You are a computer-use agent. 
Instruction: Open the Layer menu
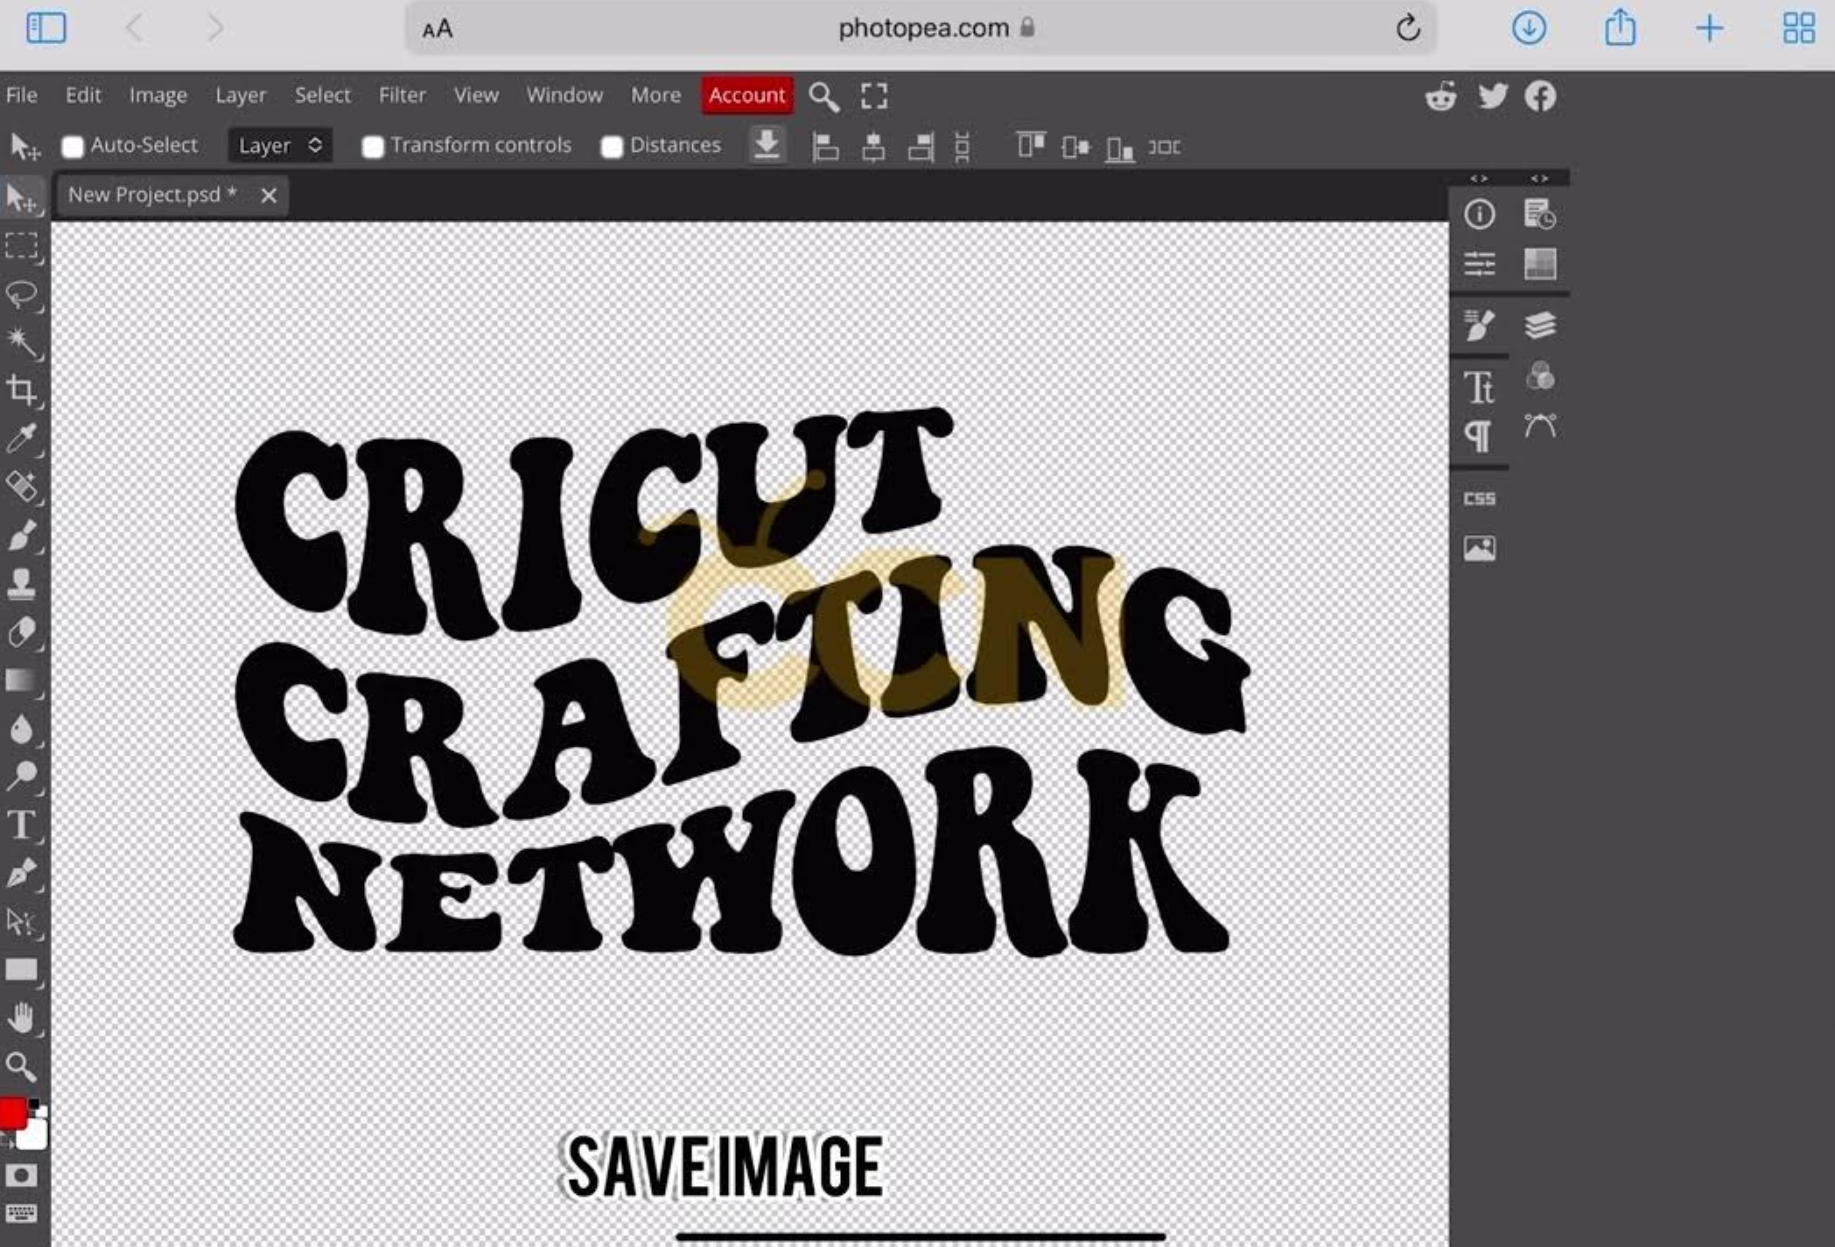[241, 95]
